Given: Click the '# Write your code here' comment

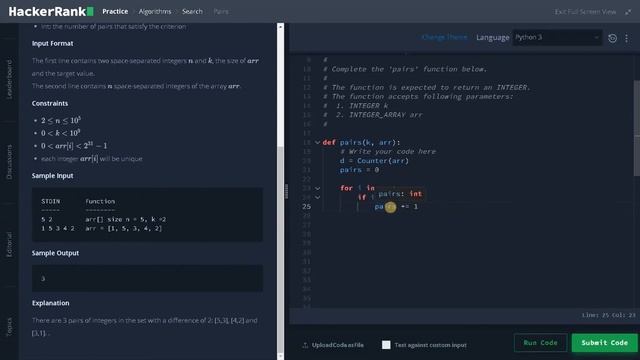Looking at the screenshot, I should pos(388,151).
